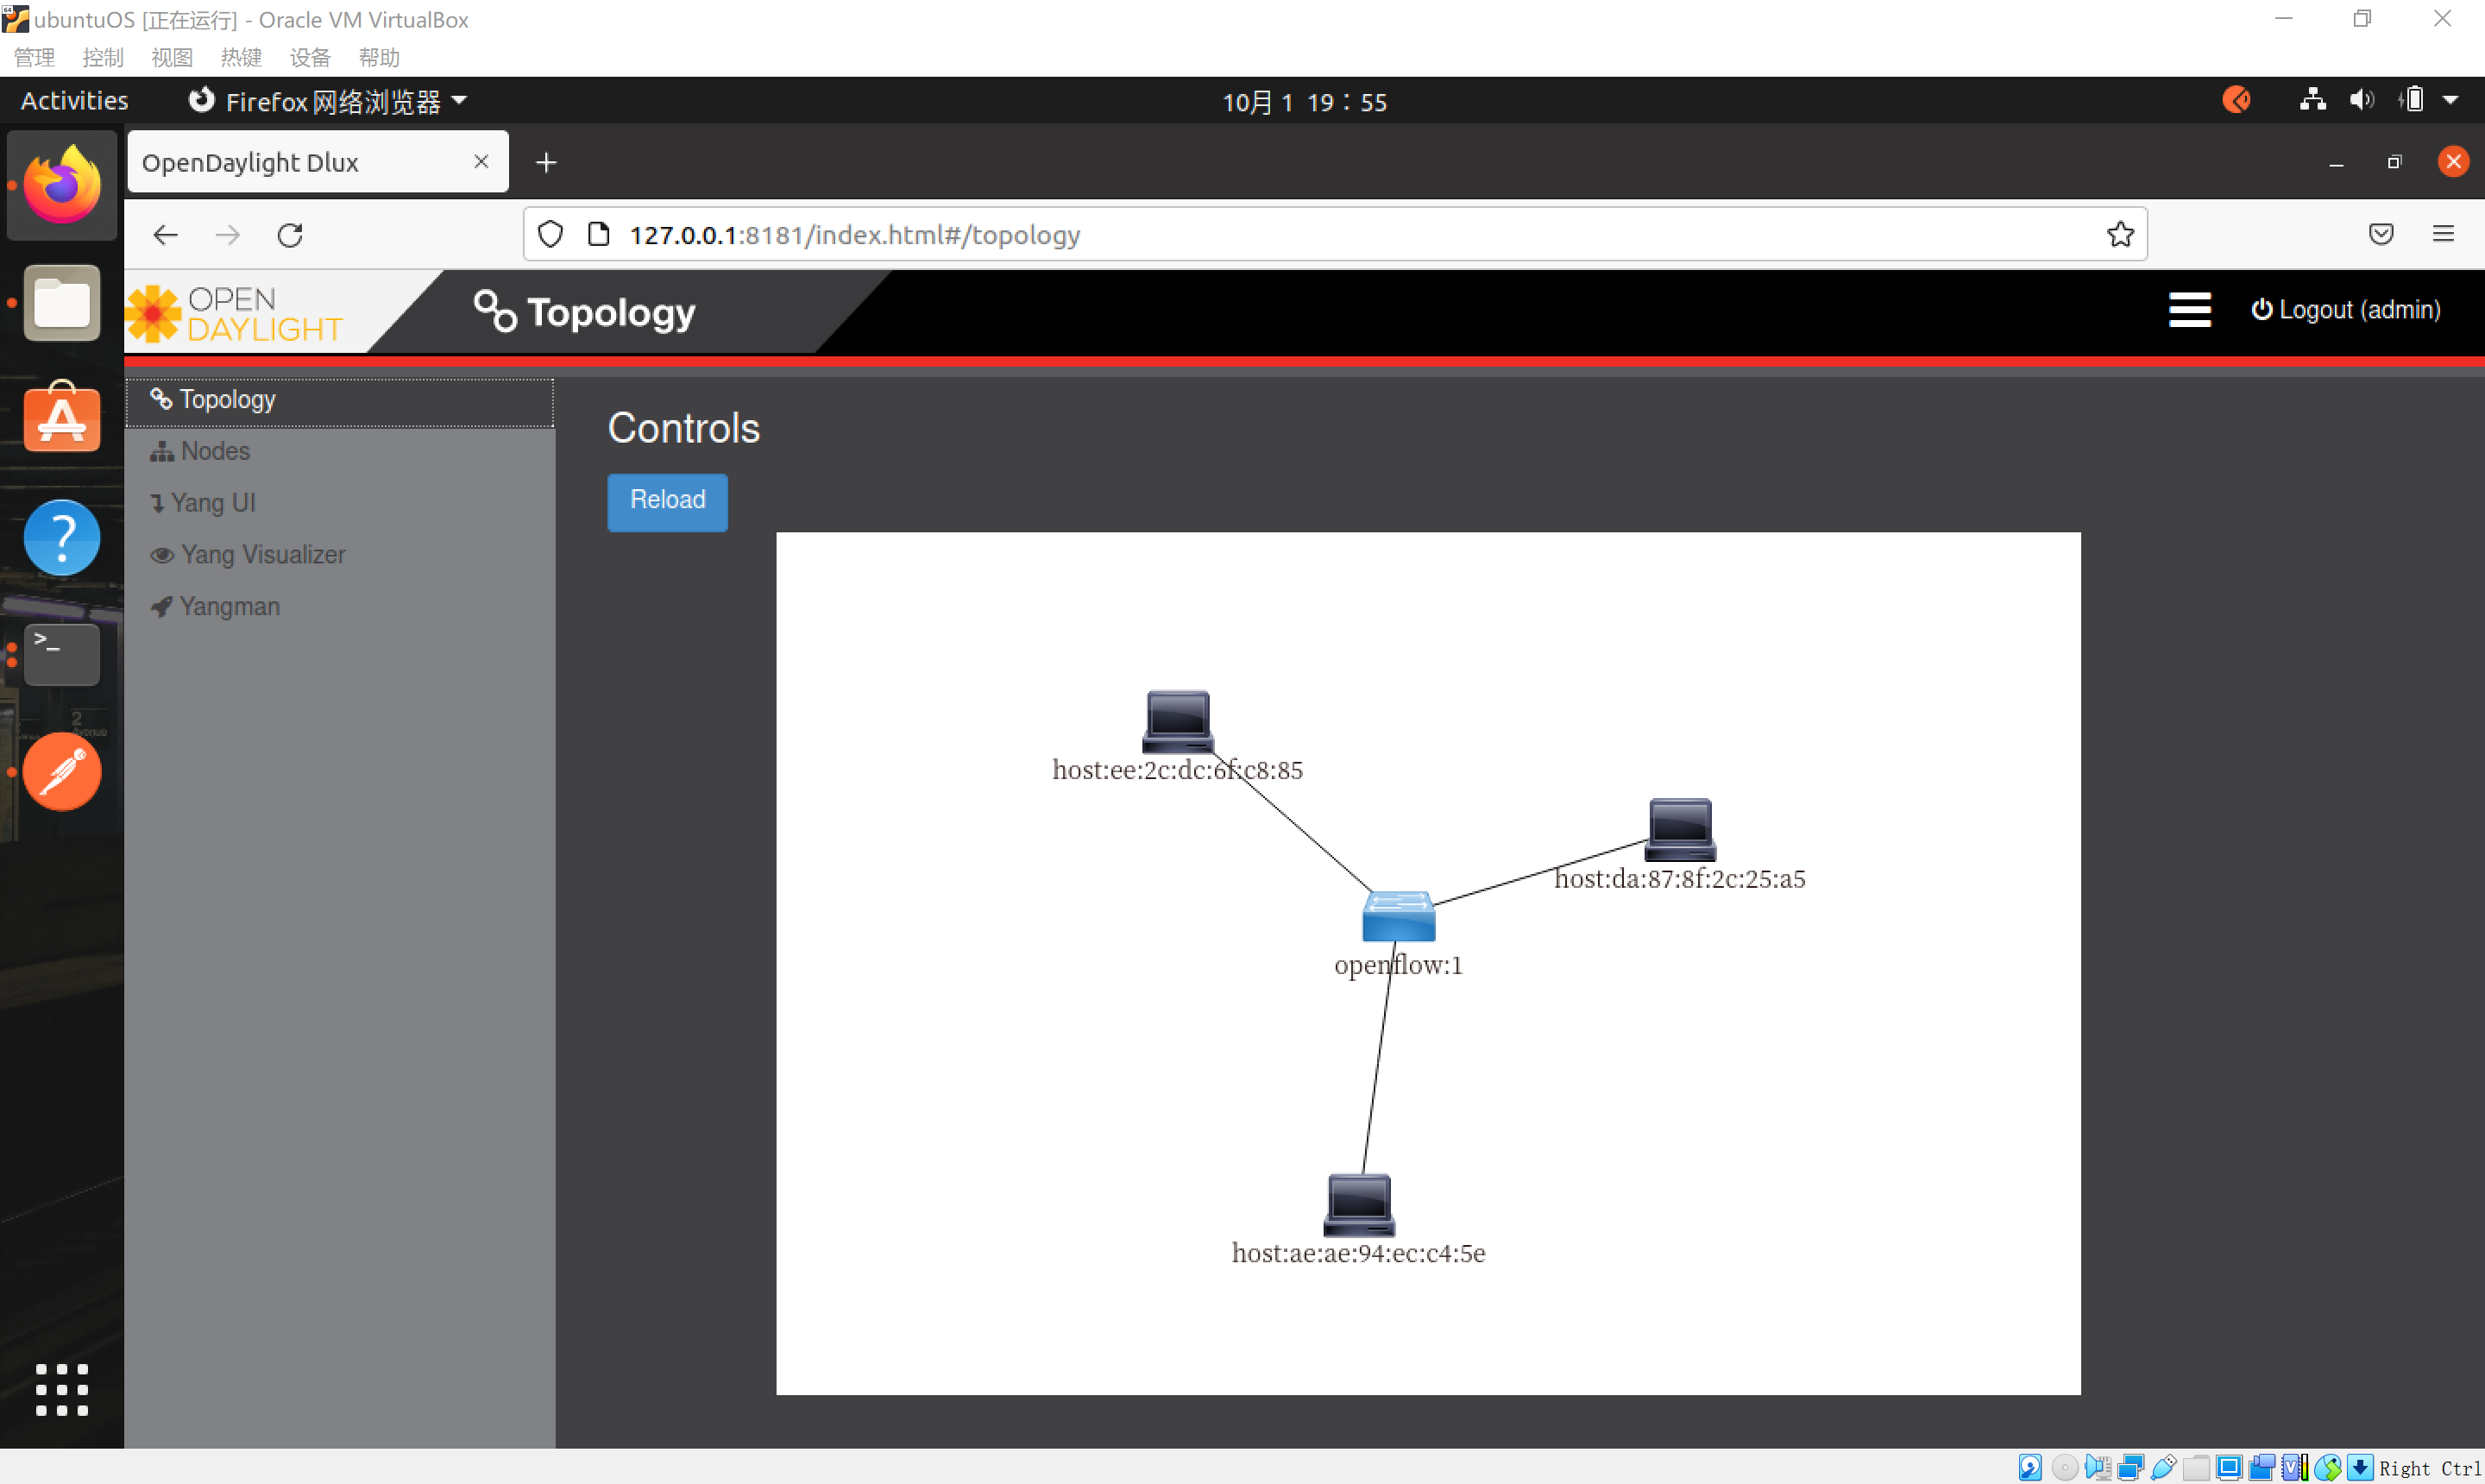
Task: Click the blue Reload button
Action: coord(667,501)
